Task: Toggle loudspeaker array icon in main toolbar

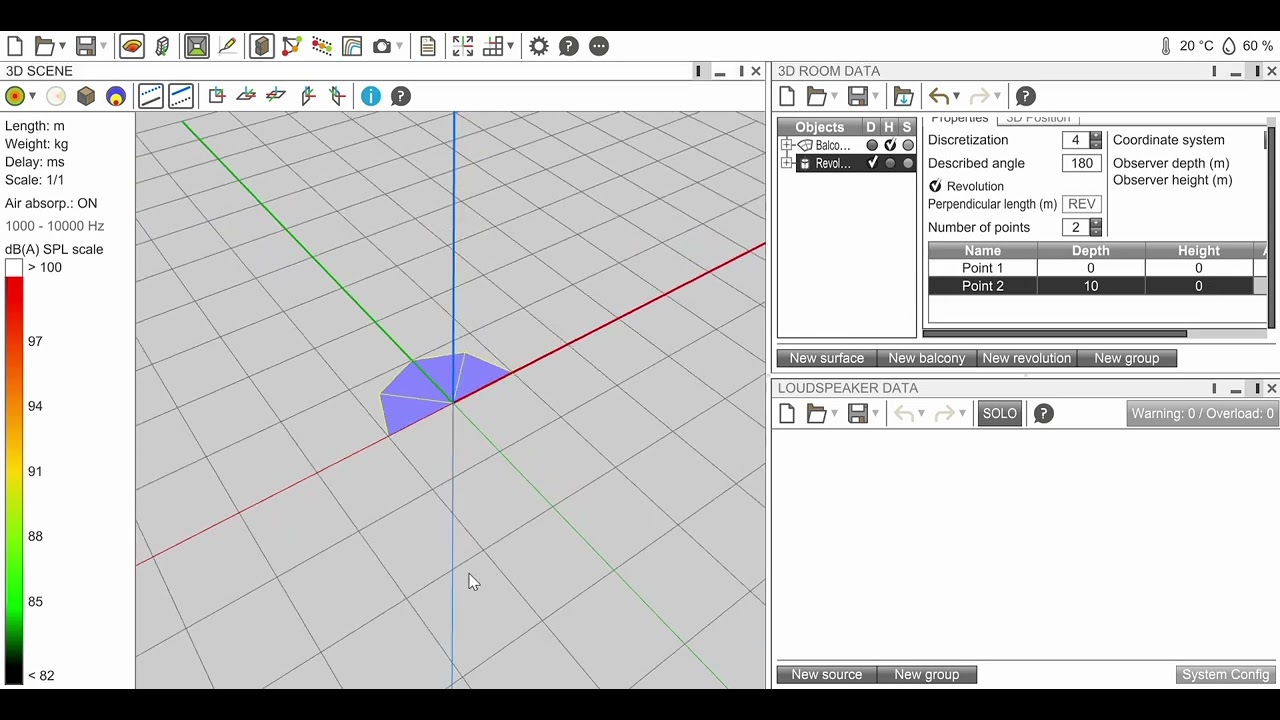Action: pyautogui.click(x=163, y=46)
